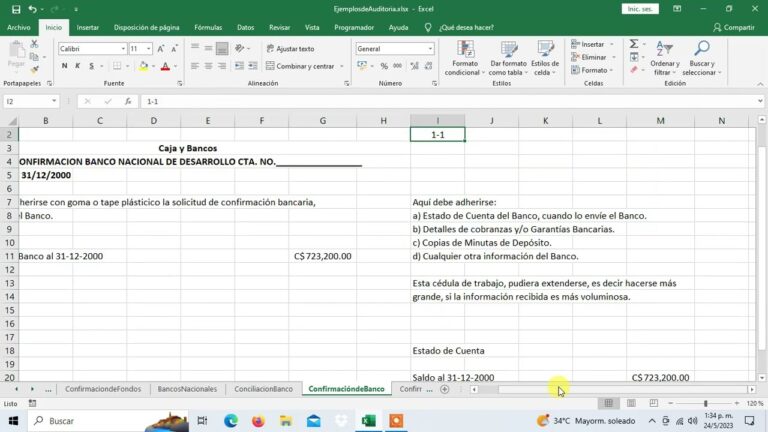The image size is (768, 432).
Task: Apply the red font color
Action: [x=165, y=66]
